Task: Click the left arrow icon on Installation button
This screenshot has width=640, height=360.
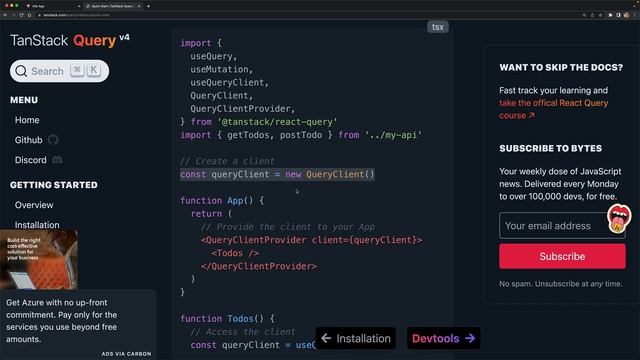Action: (326, 338)
